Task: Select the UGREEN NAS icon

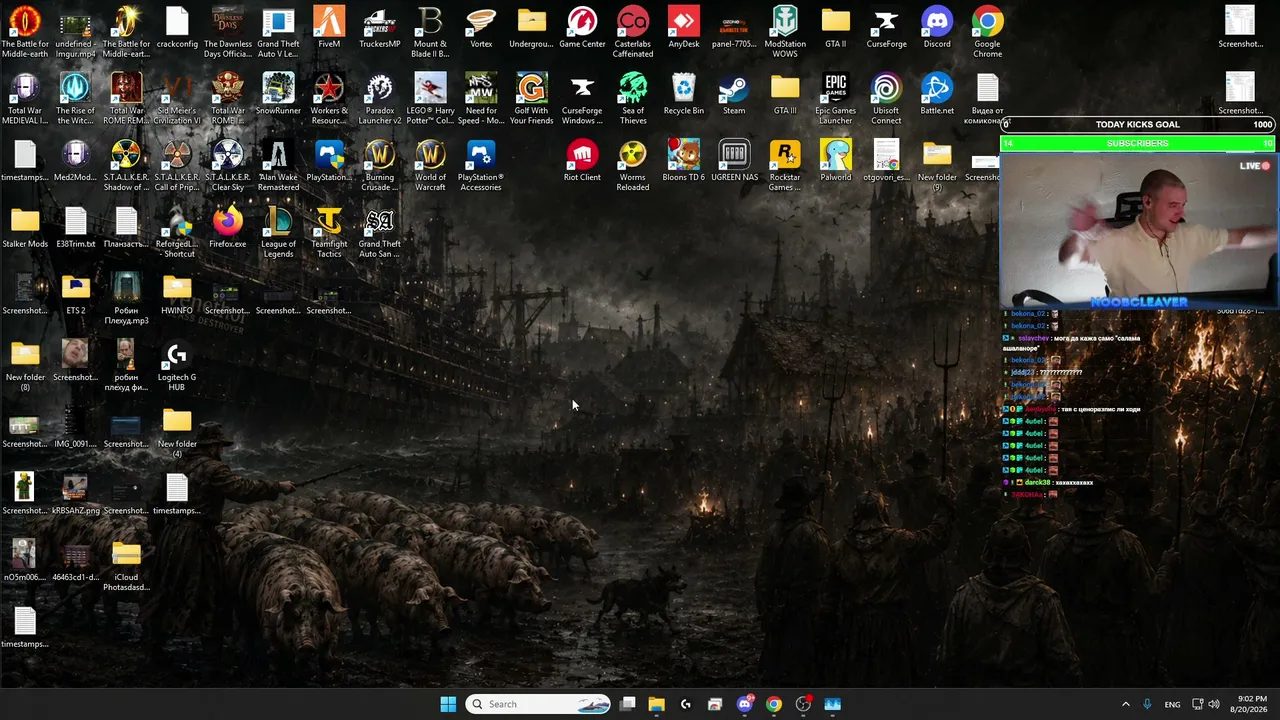Action: pyautogui.click(x=734, y=161)
